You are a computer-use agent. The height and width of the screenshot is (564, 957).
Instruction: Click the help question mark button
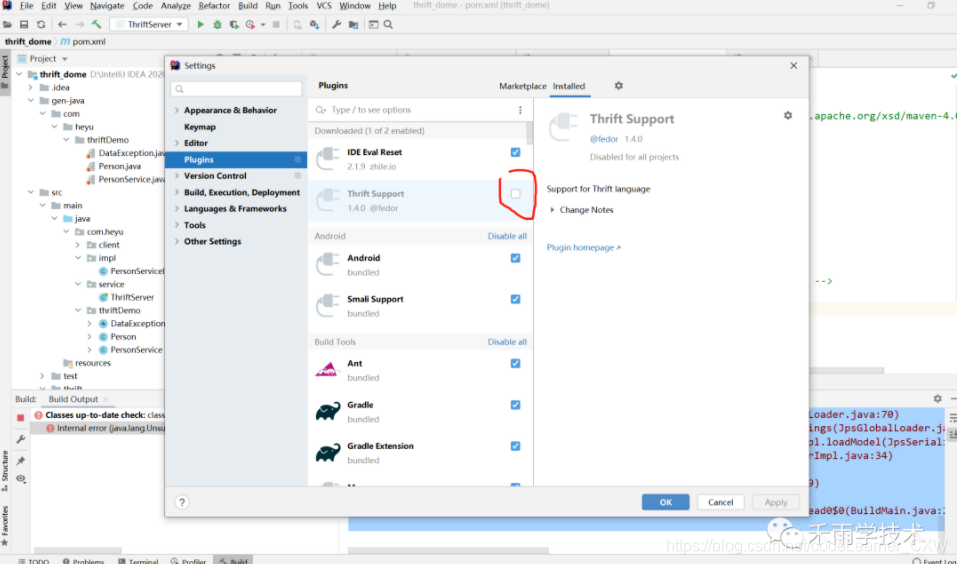(182, 502)
